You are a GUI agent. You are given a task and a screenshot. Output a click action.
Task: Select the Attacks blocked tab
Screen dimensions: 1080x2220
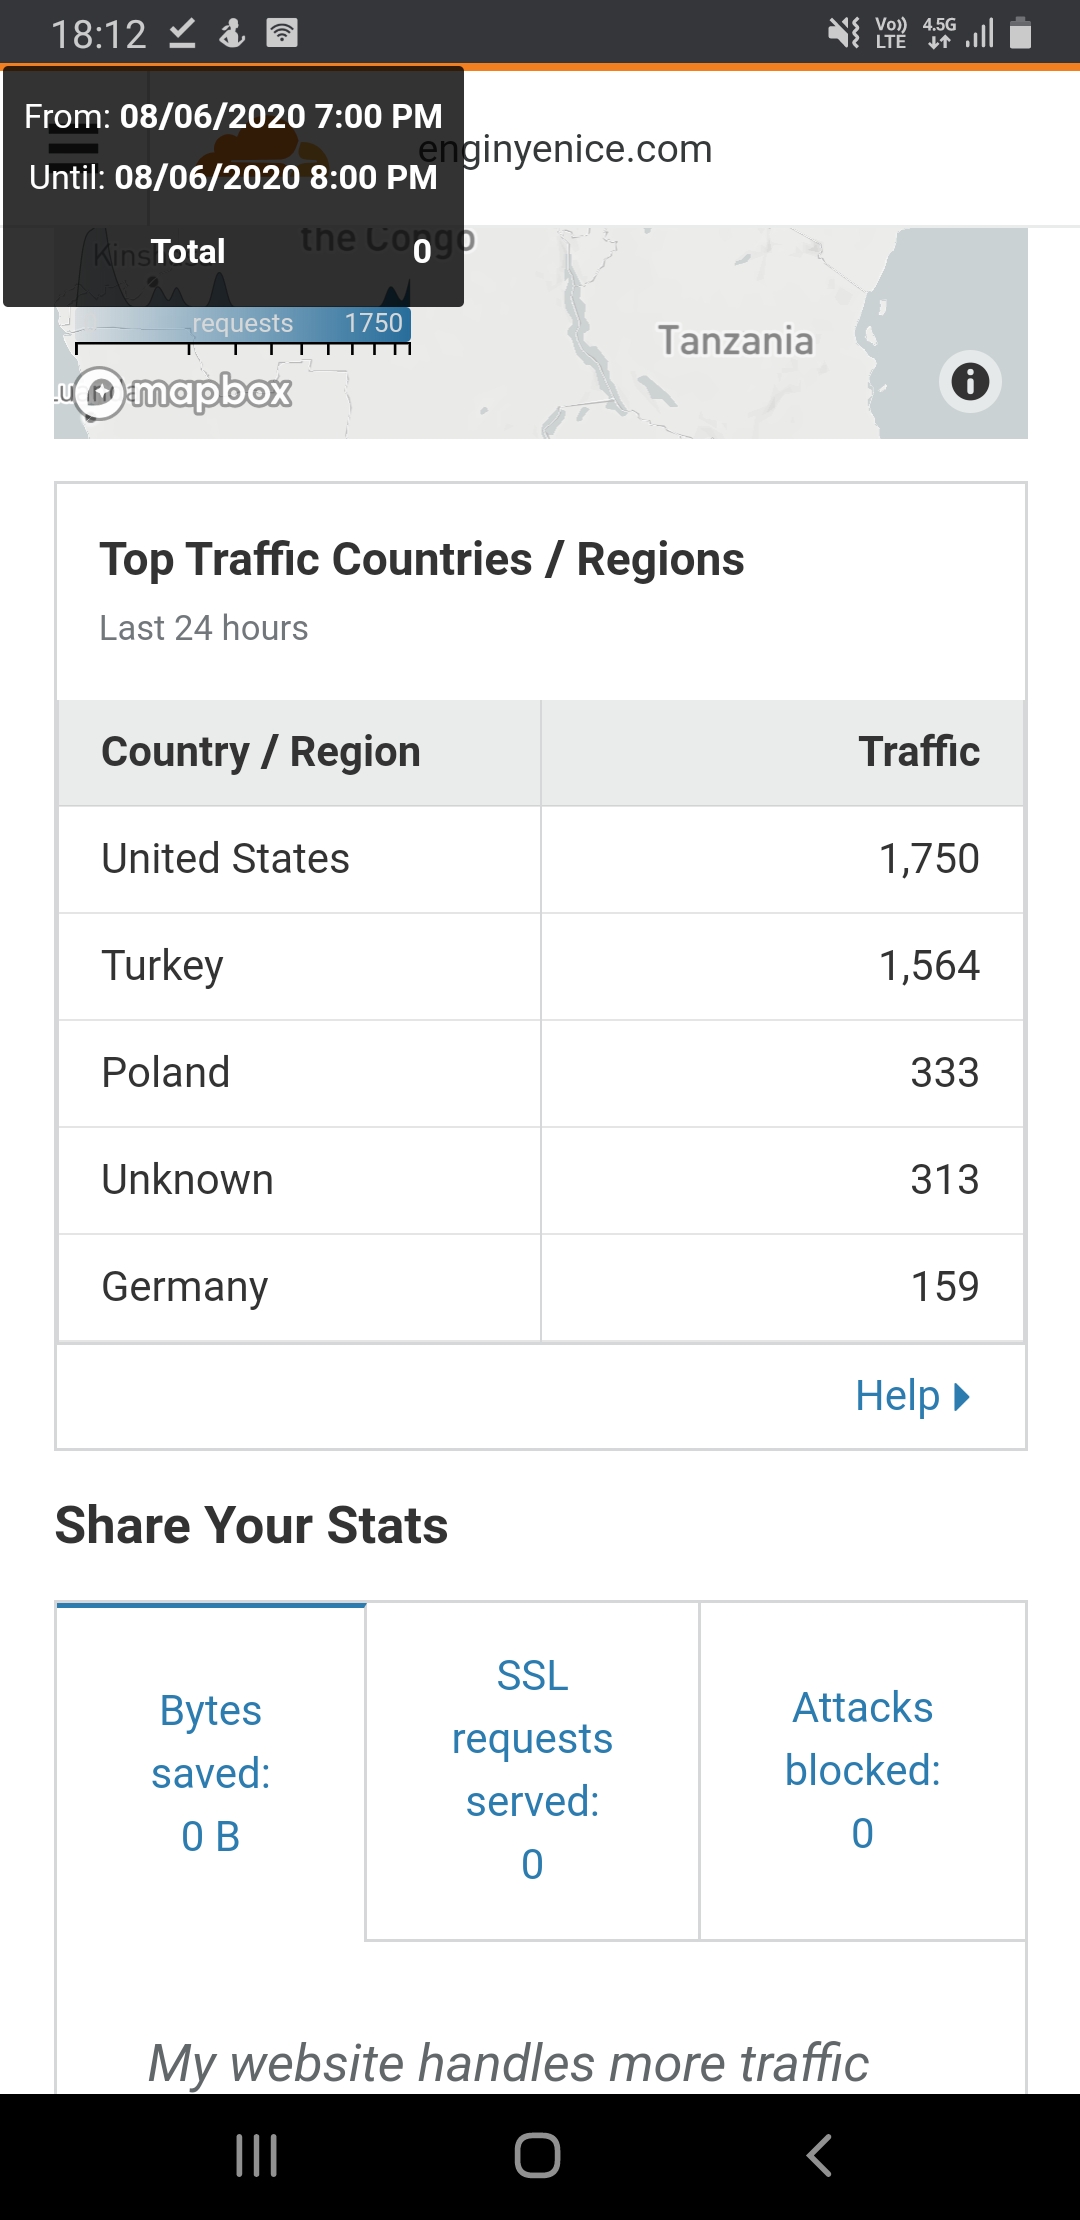click(x=863, y=1770)
